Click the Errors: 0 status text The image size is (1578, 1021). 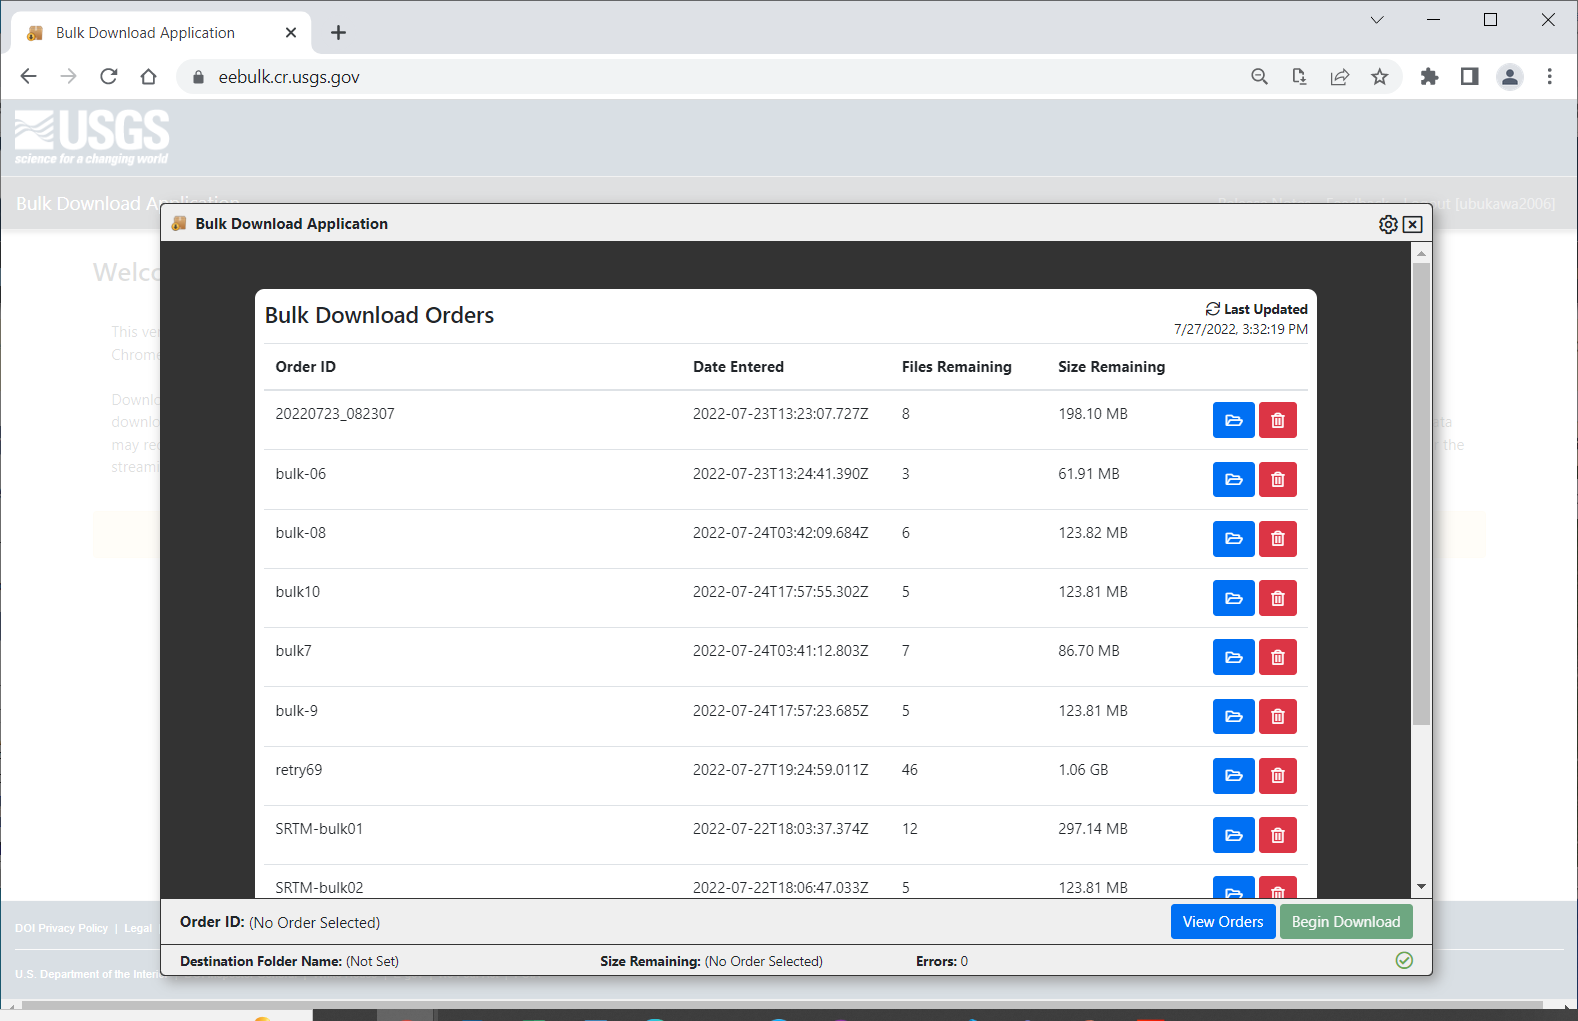coord(941,961)
